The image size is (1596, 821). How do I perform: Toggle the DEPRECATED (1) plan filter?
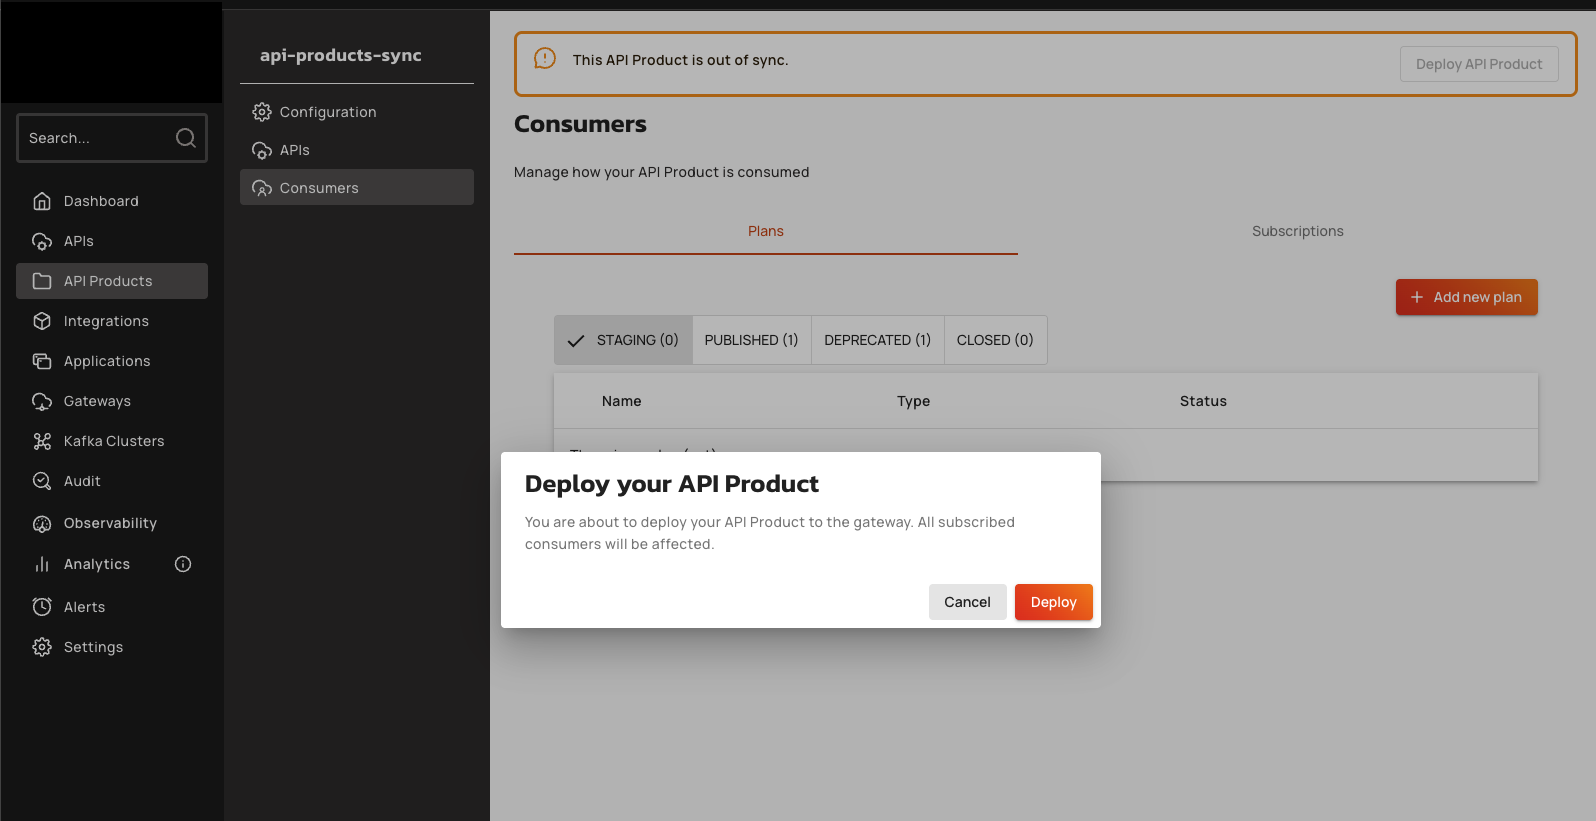877,340
